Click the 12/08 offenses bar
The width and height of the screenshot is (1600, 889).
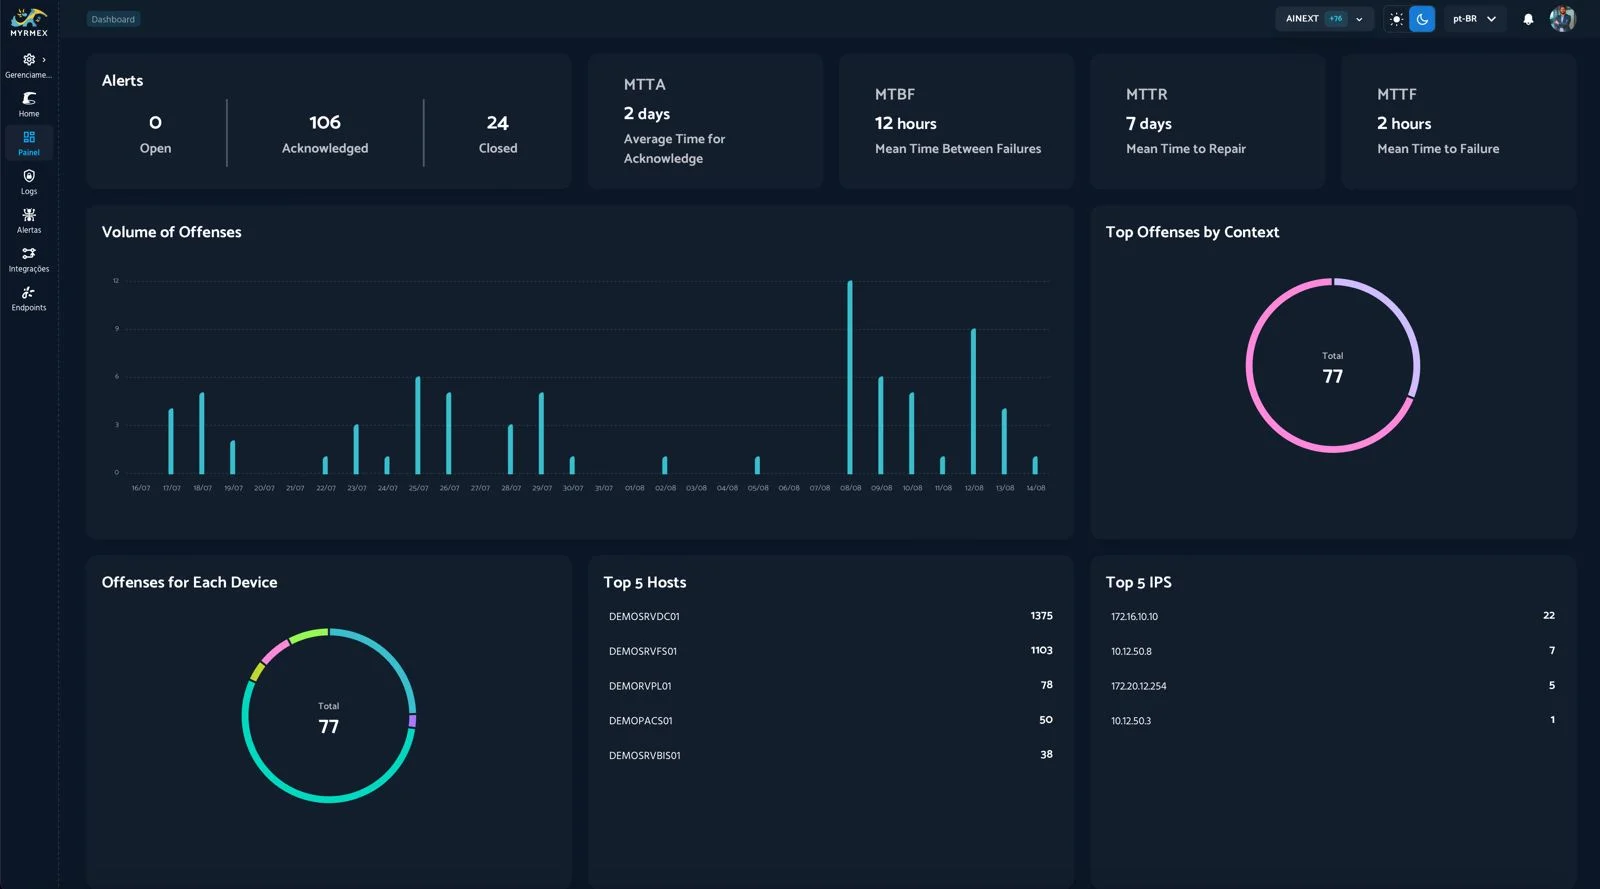(x=973, y=401)
